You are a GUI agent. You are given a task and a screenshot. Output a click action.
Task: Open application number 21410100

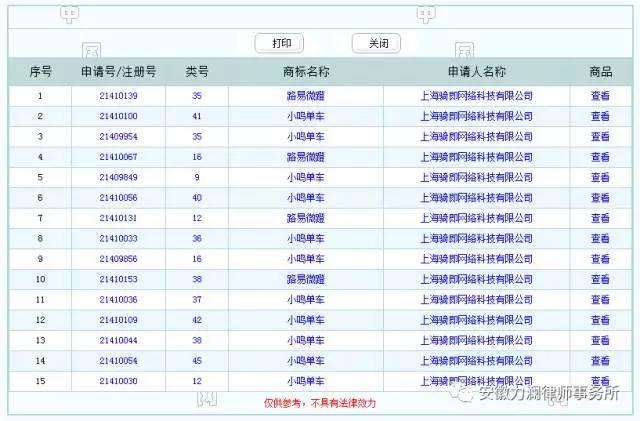click(x=118, y=116)
